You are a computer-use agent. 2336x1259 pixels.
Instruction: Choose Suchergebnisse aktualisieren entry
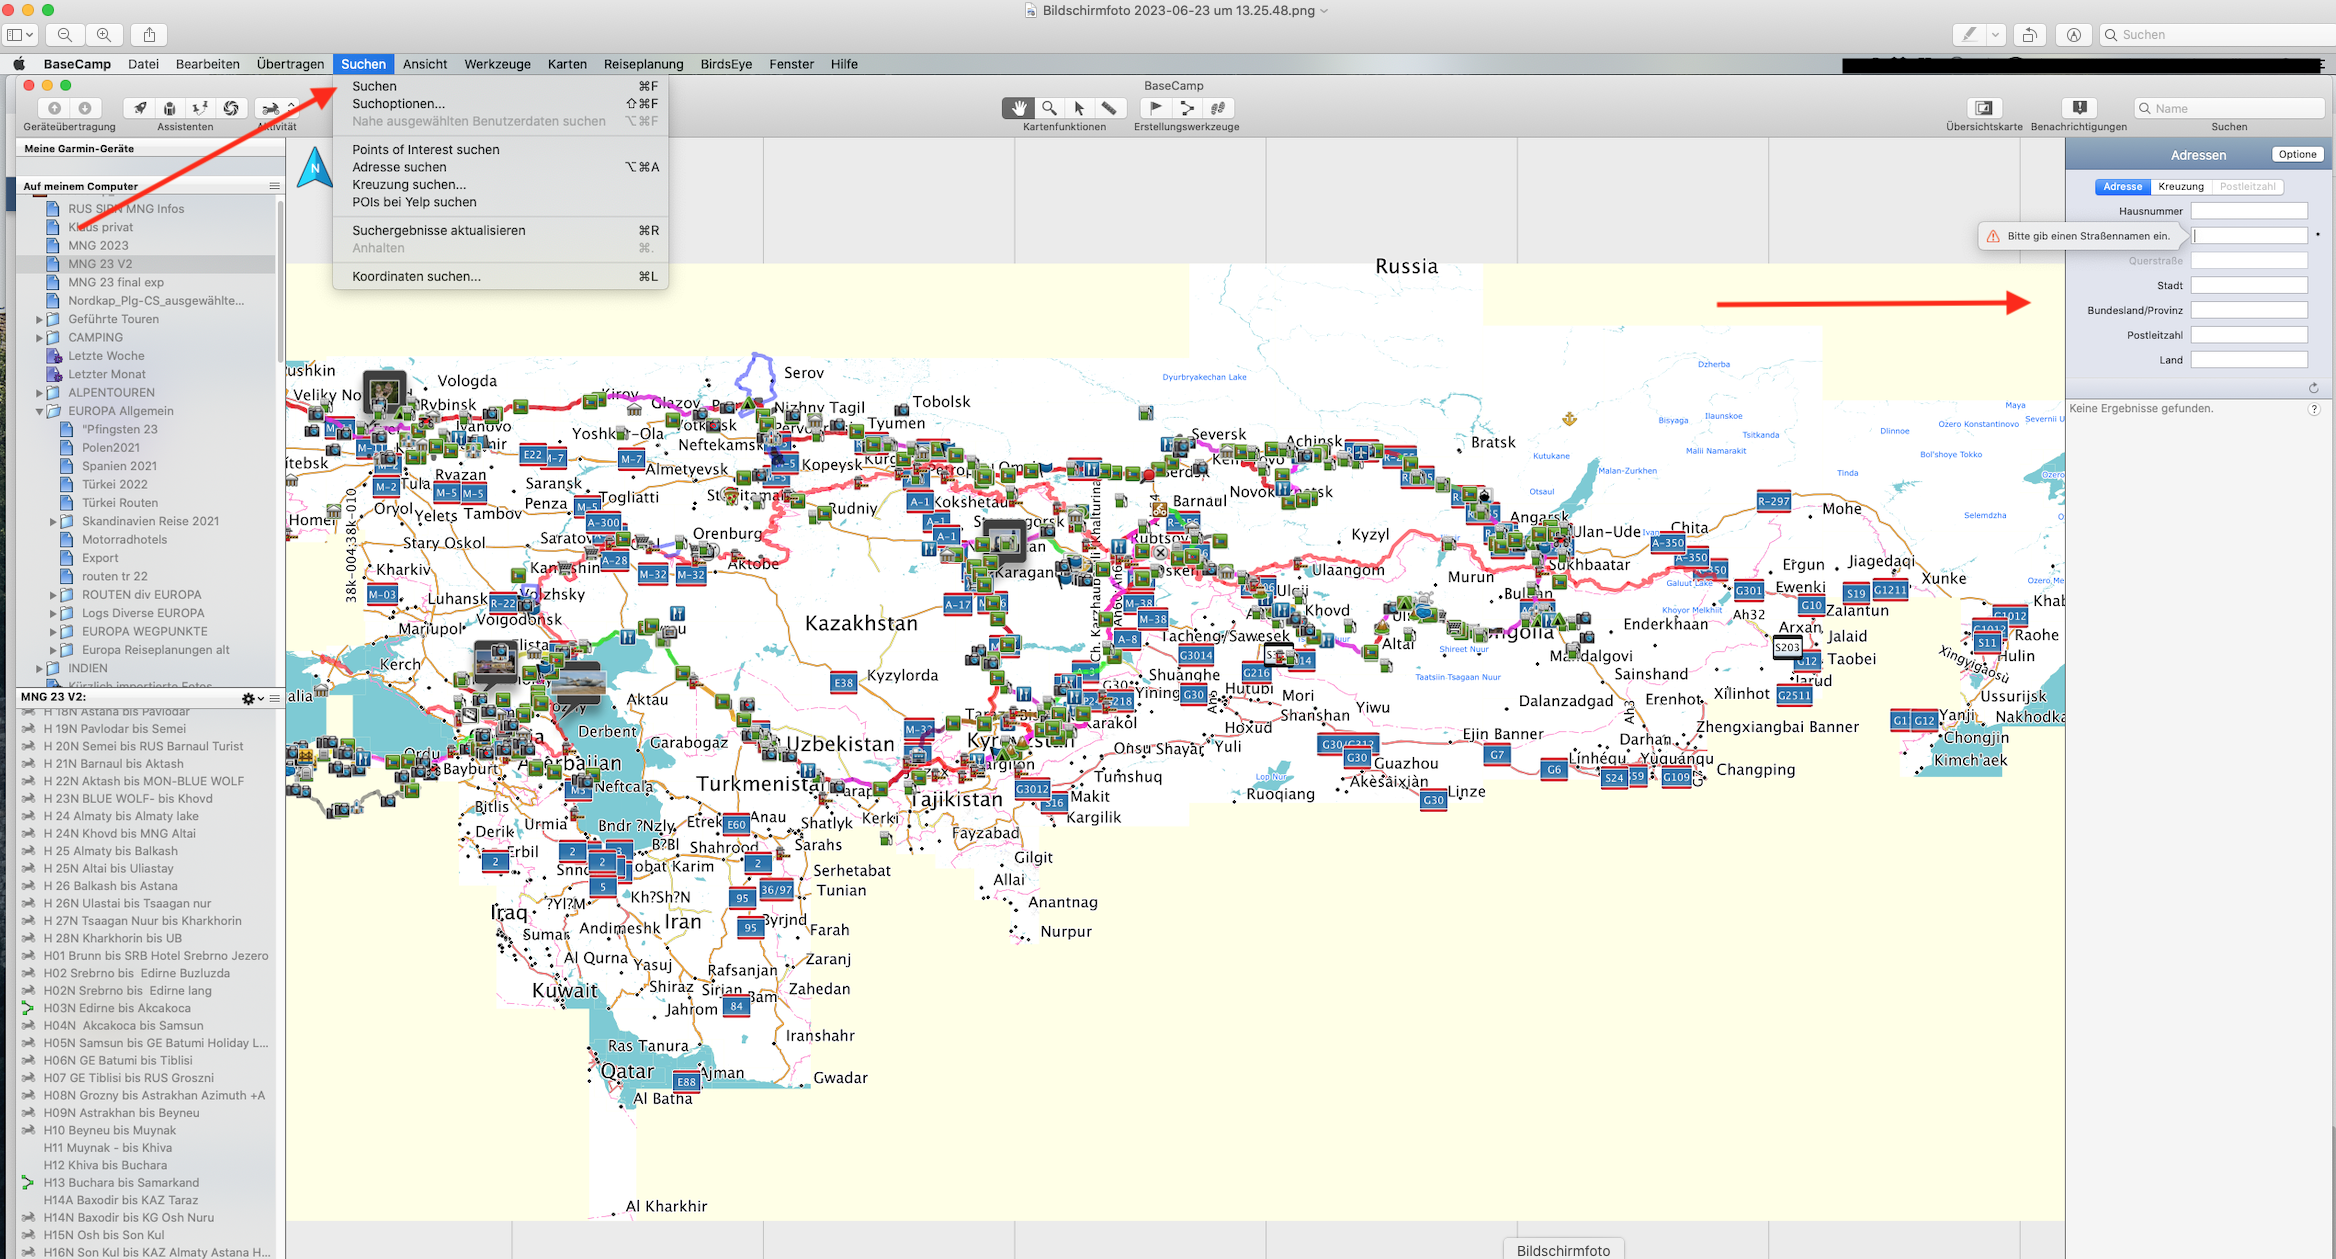pos(500,230)
